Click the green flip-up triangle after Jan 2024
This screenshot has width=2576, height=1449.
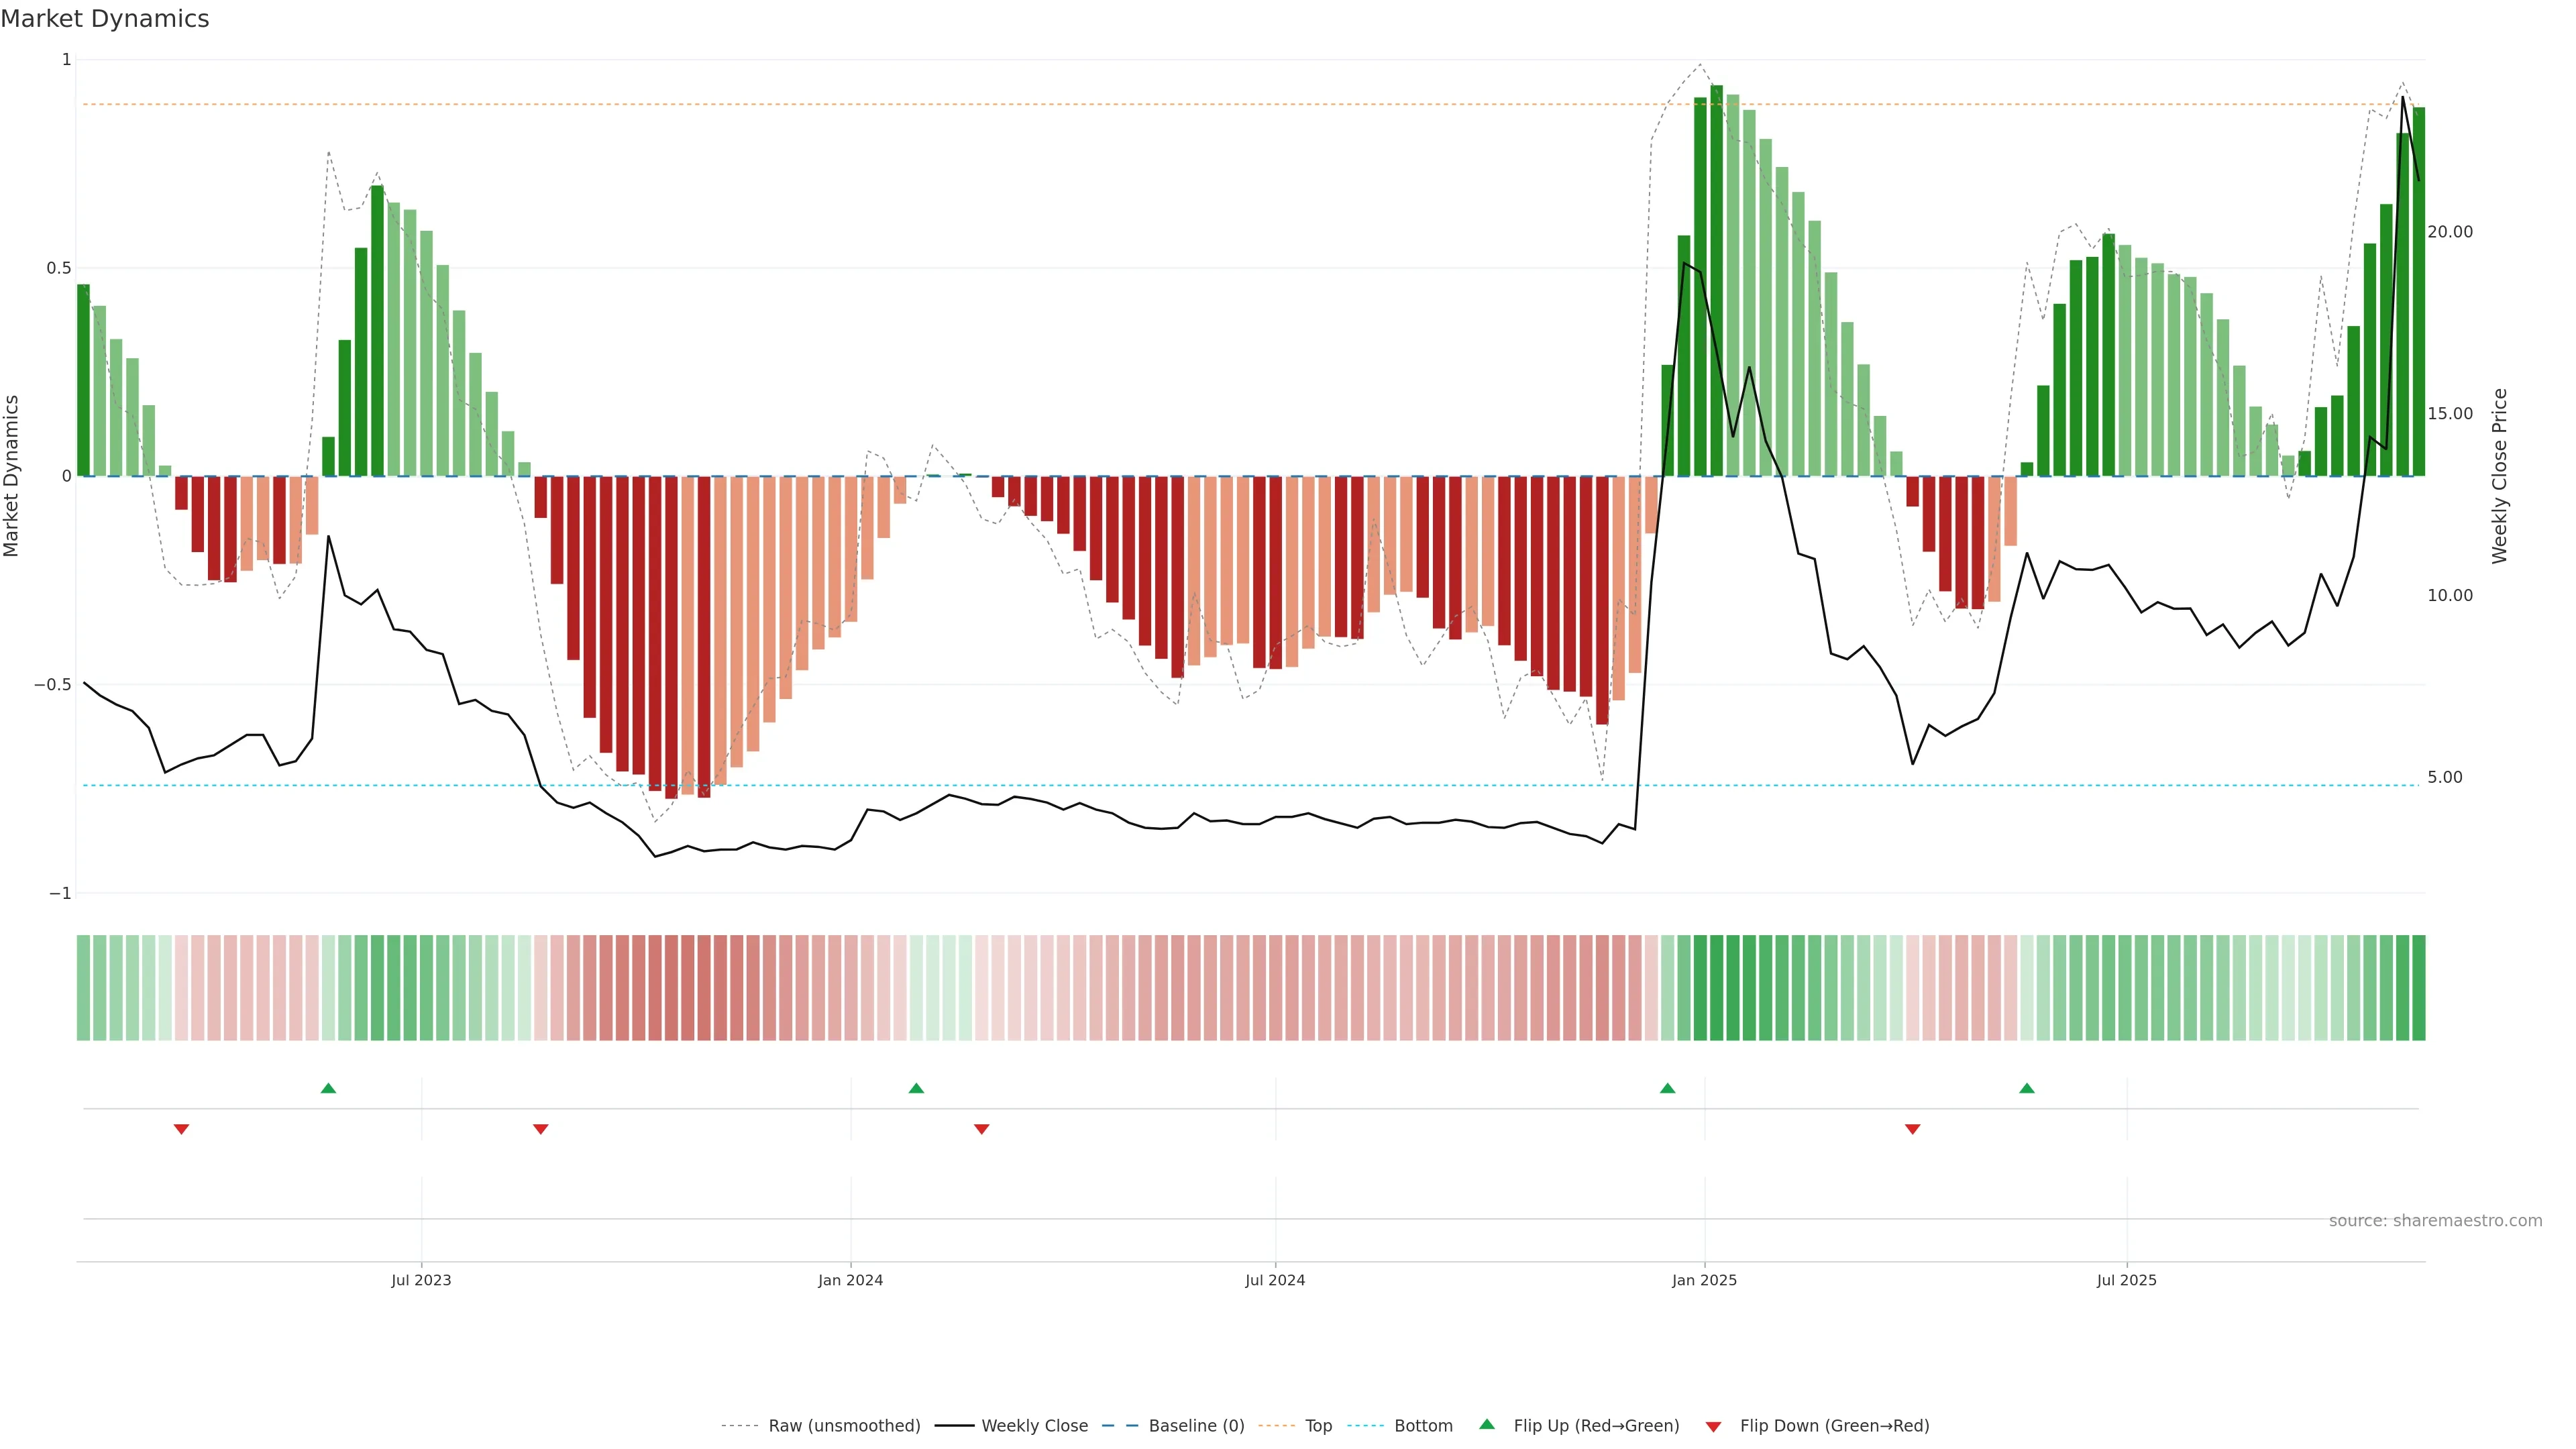(916, 1088)
